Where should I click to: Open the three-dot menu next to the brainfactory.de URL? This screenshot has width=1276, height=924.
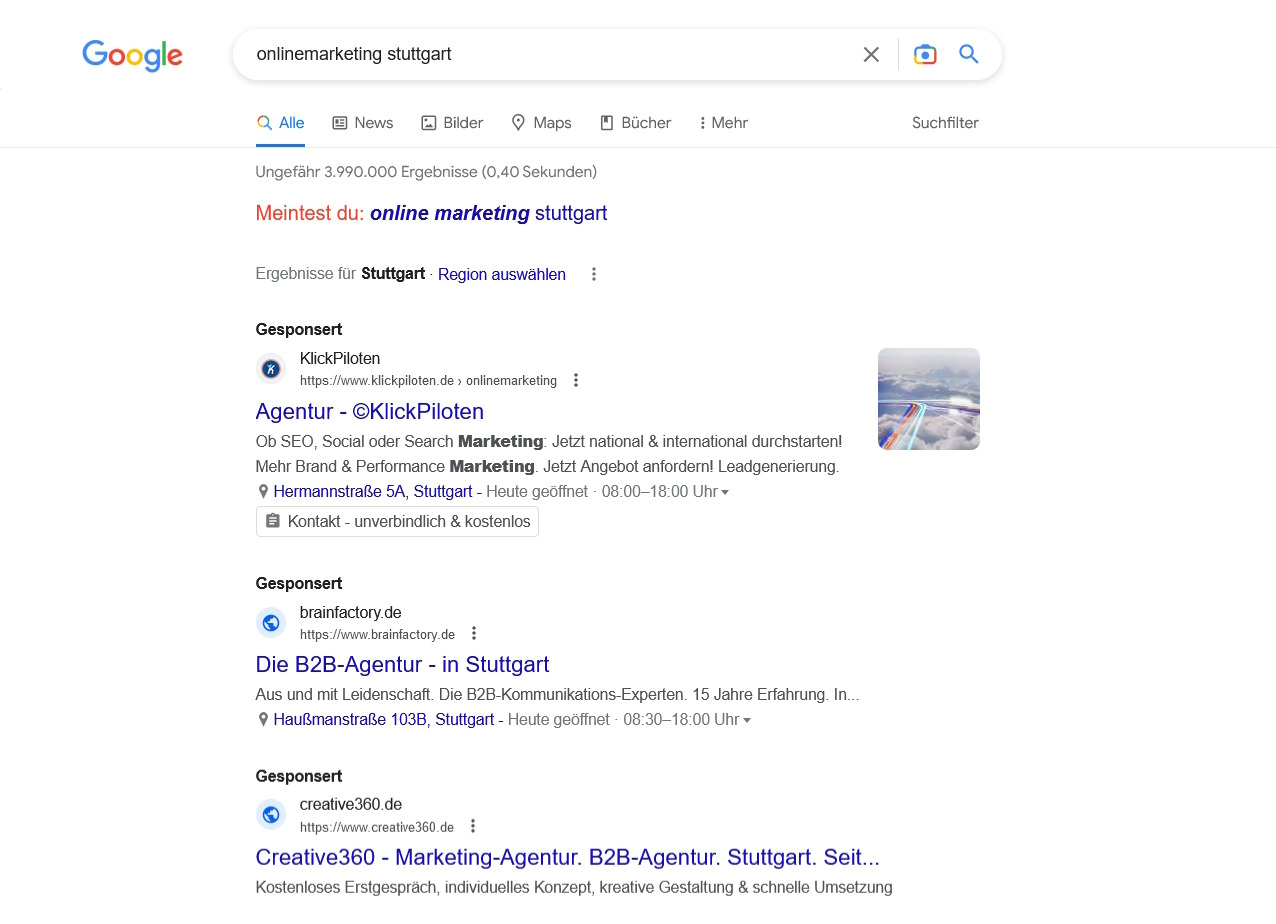(474, 633)
